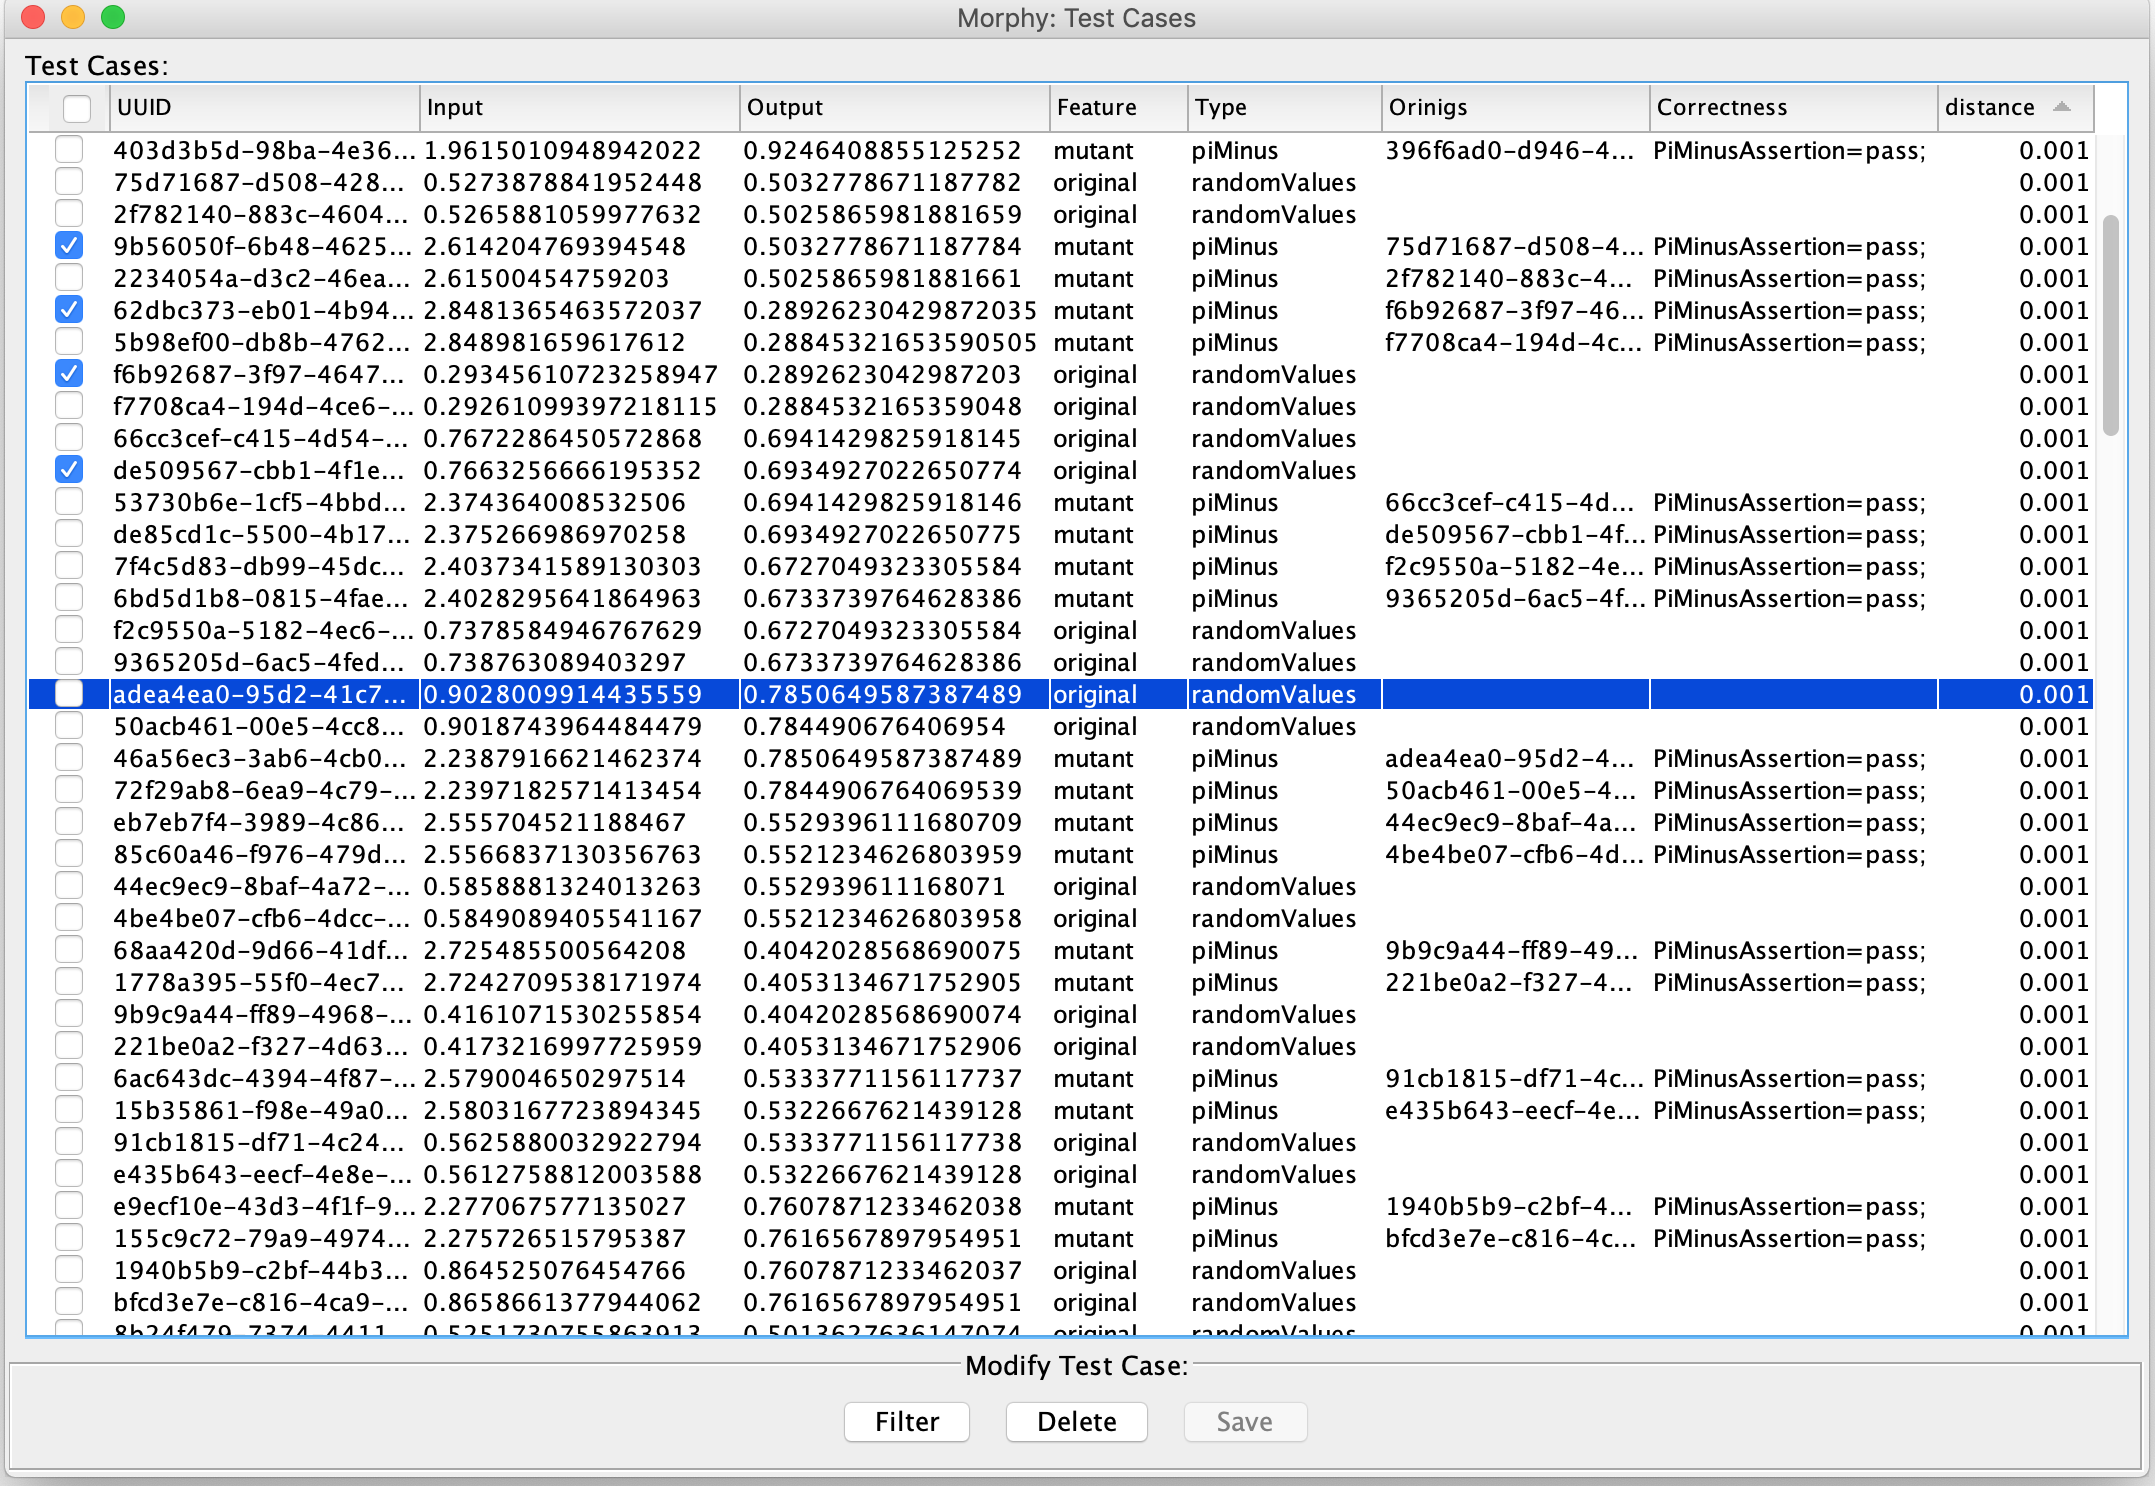Select Origins cell 9b9c9a44-ff89 in 68aa420d row
Screen dimensions: 2155x1486
tap(1510, 951)
